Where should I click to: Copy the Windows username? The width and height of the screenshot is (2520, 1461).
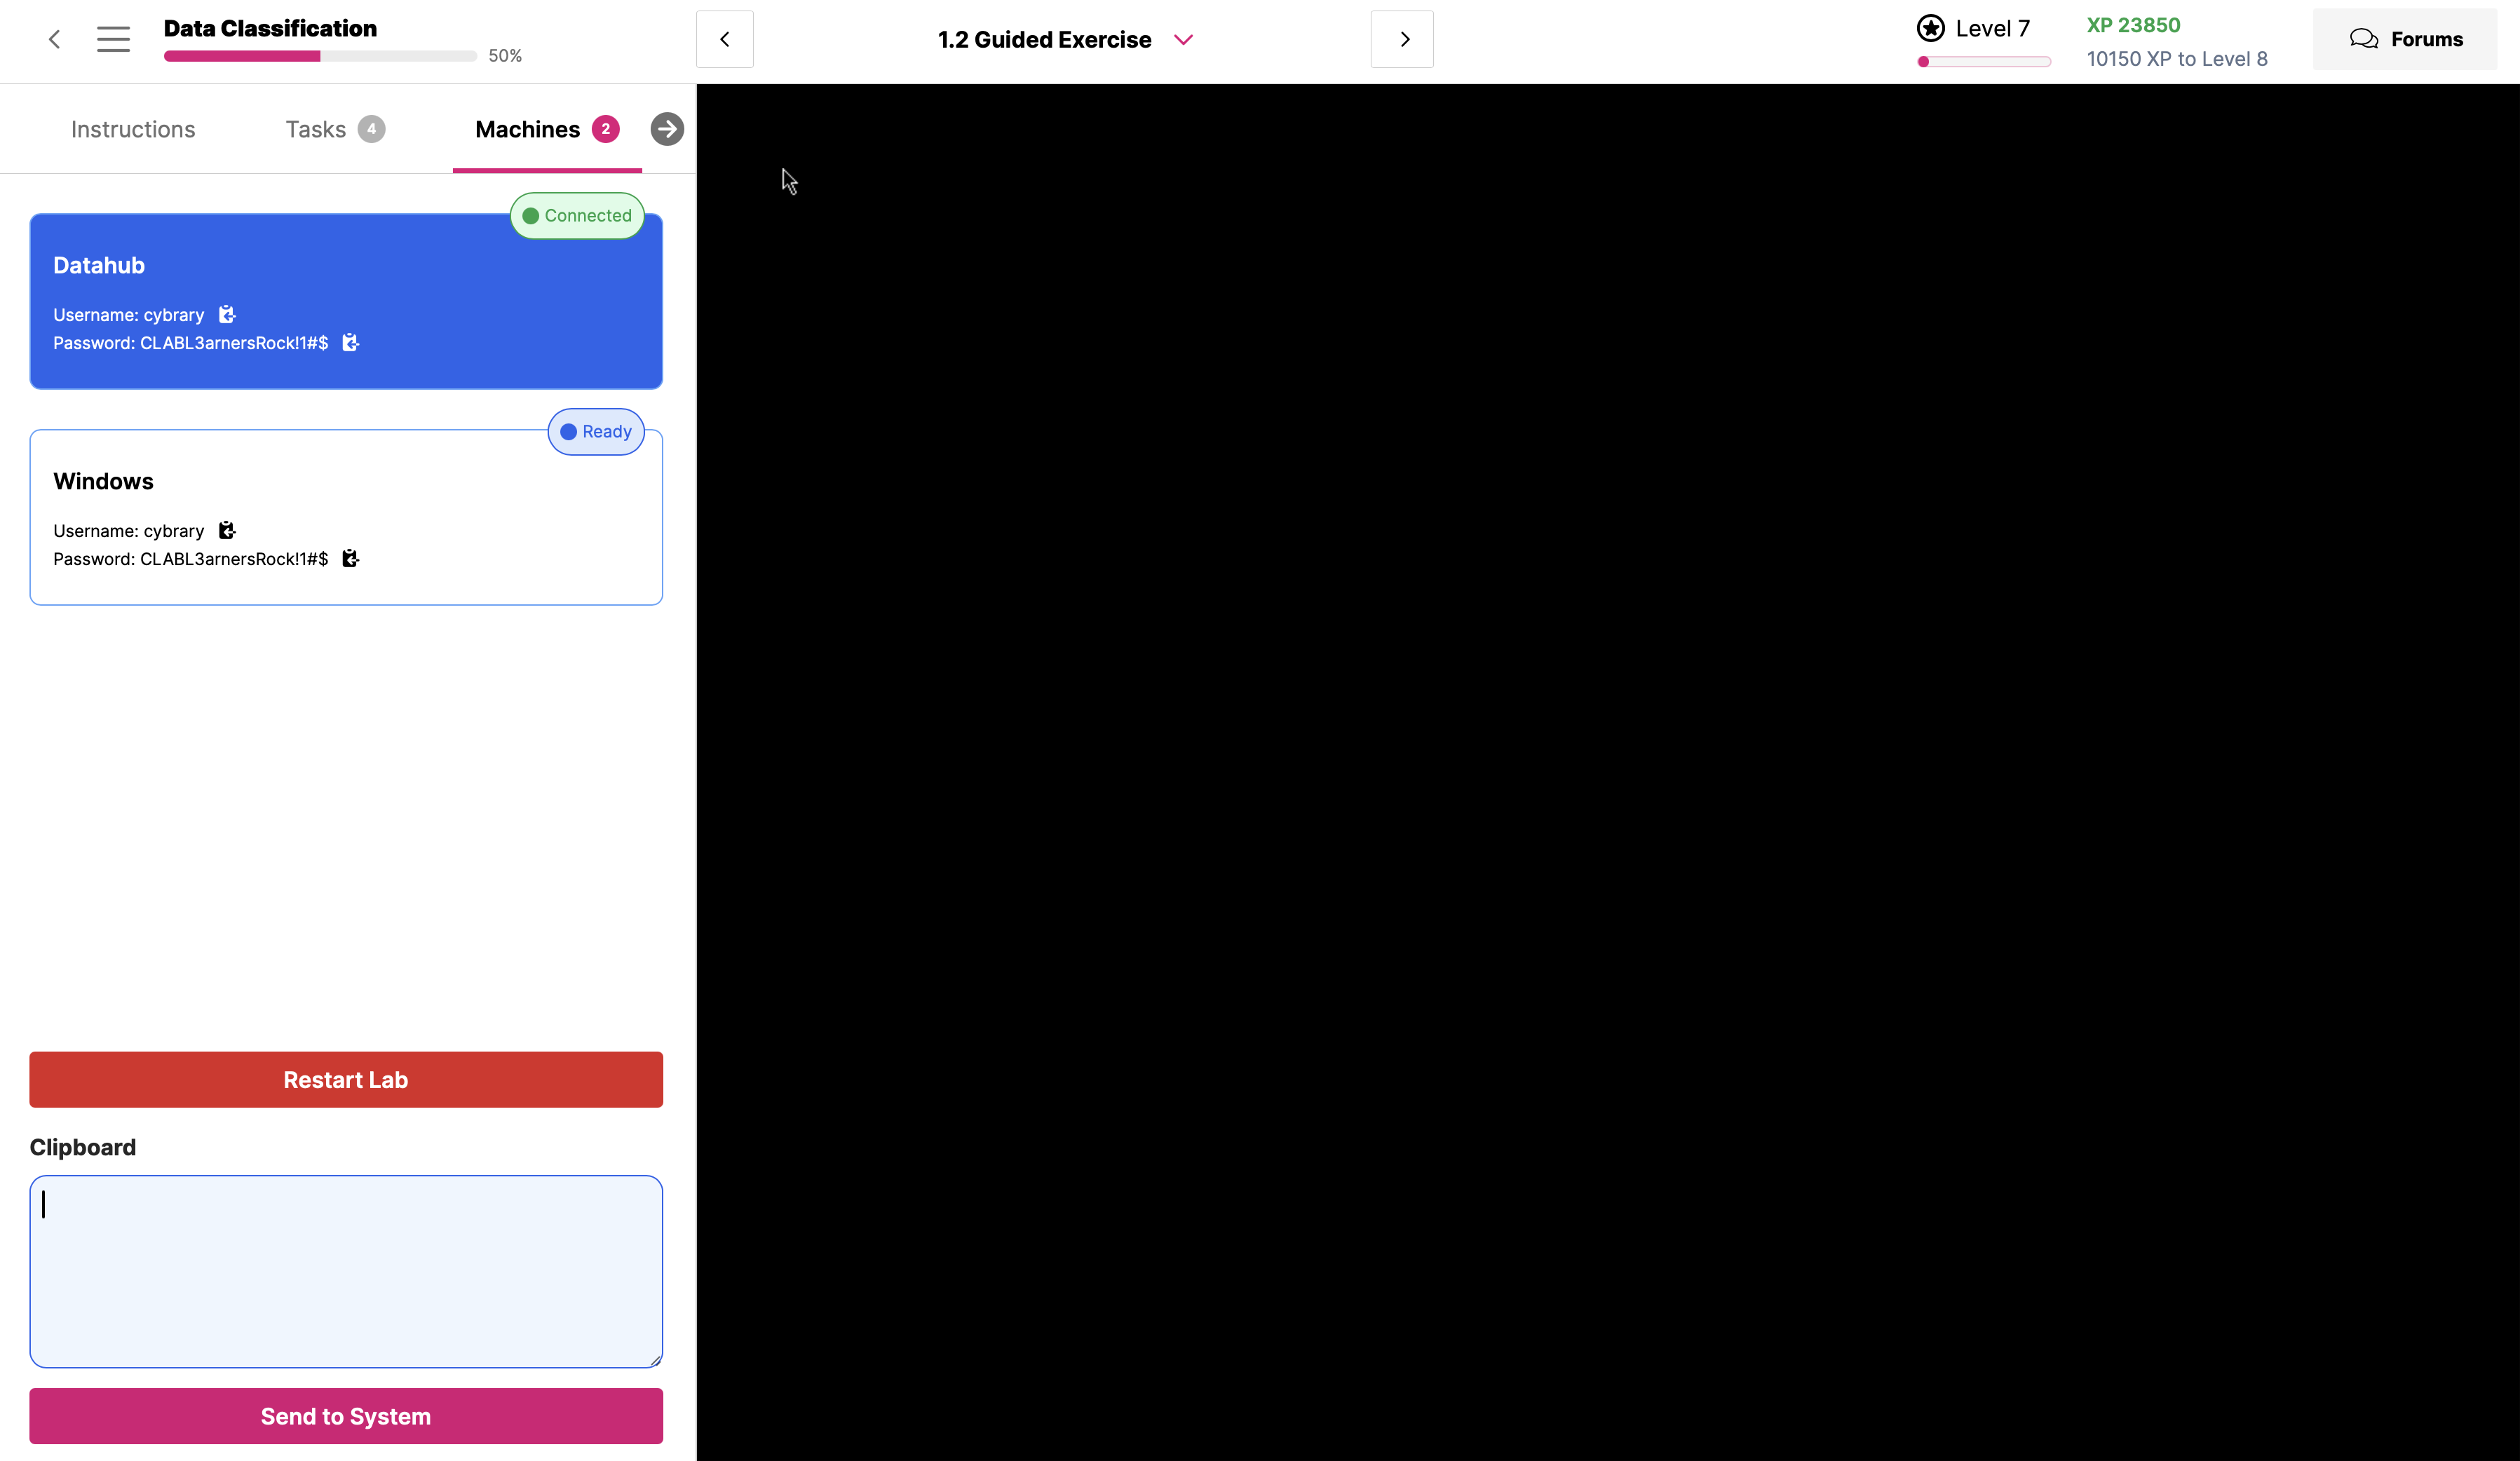[227, 530]
